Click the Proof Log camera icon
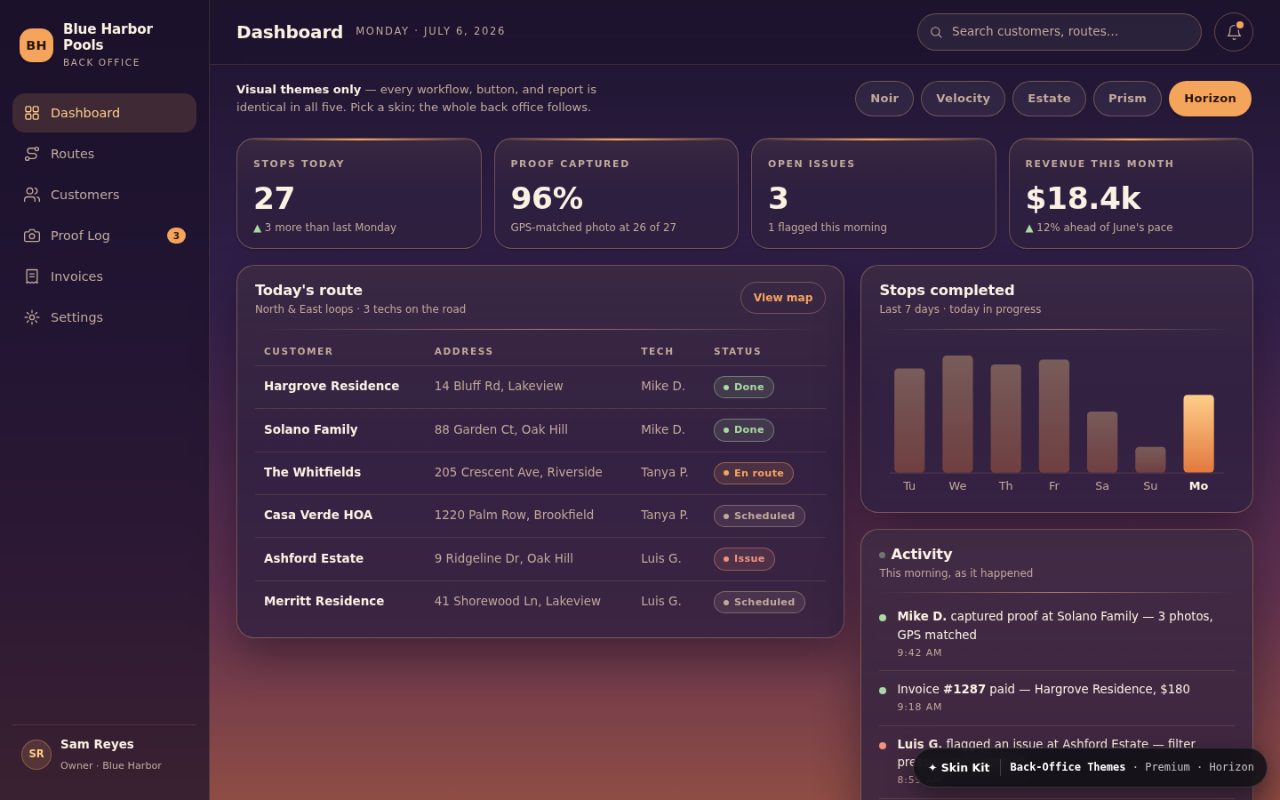 point(32,236)
